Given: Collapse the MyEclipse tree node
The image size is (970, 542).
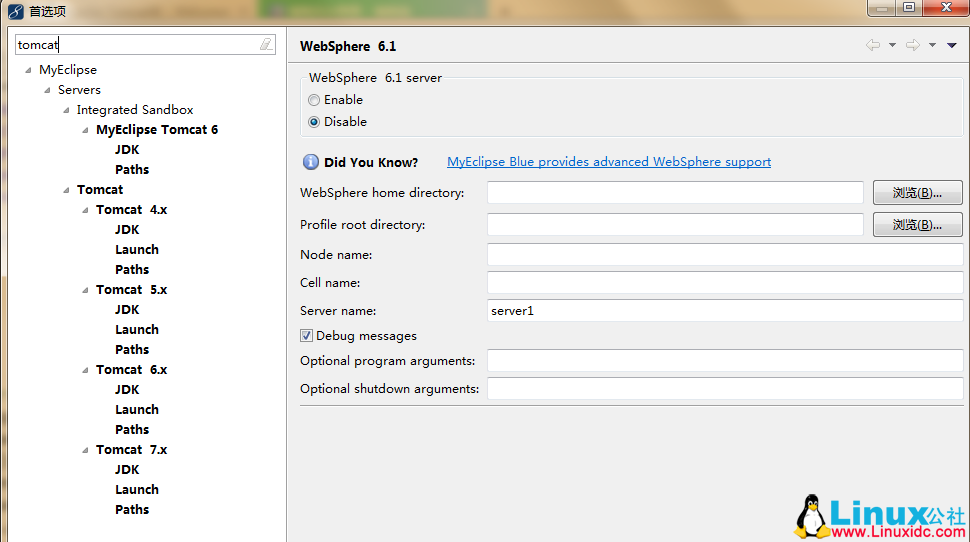Looking at the screenshot, I should [28, 70].
